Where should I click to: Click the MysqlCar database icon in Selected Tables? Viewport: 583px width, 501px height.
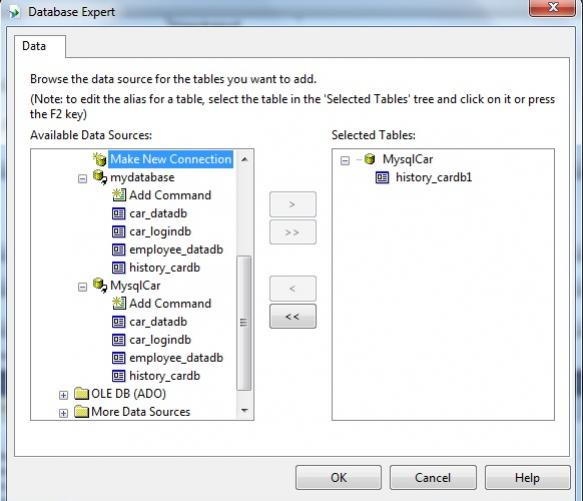[x=369, y=159]
